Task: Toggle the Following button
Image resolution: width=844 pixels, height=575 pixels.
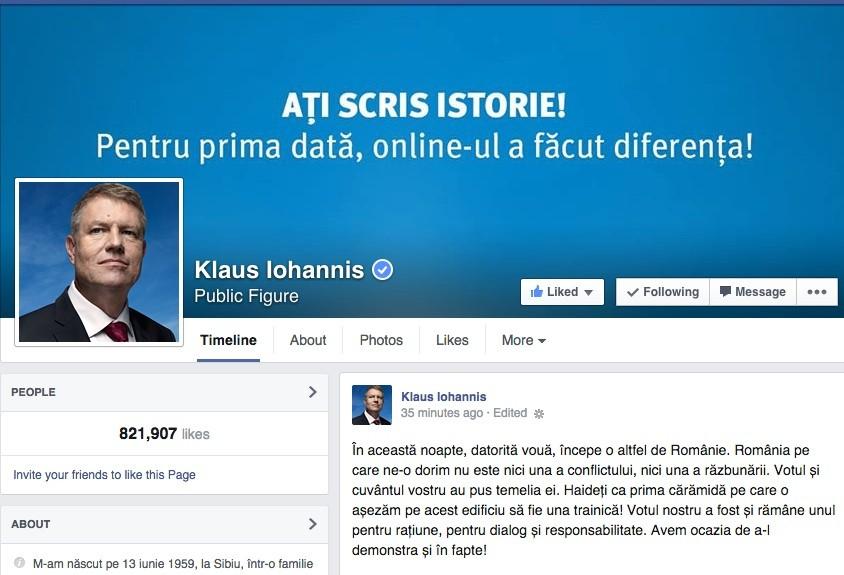Action: tap(663, 292)
